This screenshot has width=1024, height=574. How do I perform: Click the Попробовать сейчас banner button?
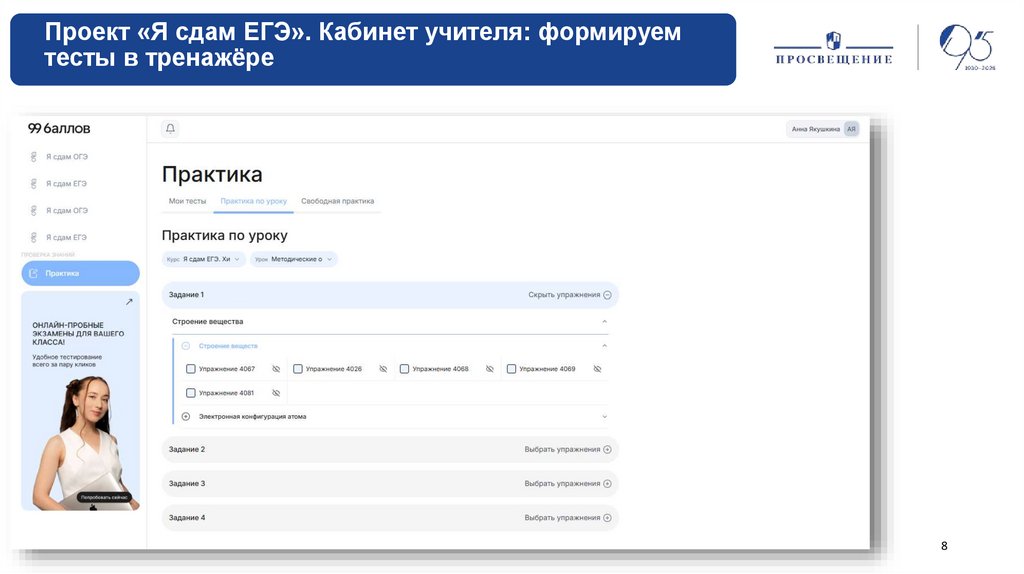[x=104, y=498]
